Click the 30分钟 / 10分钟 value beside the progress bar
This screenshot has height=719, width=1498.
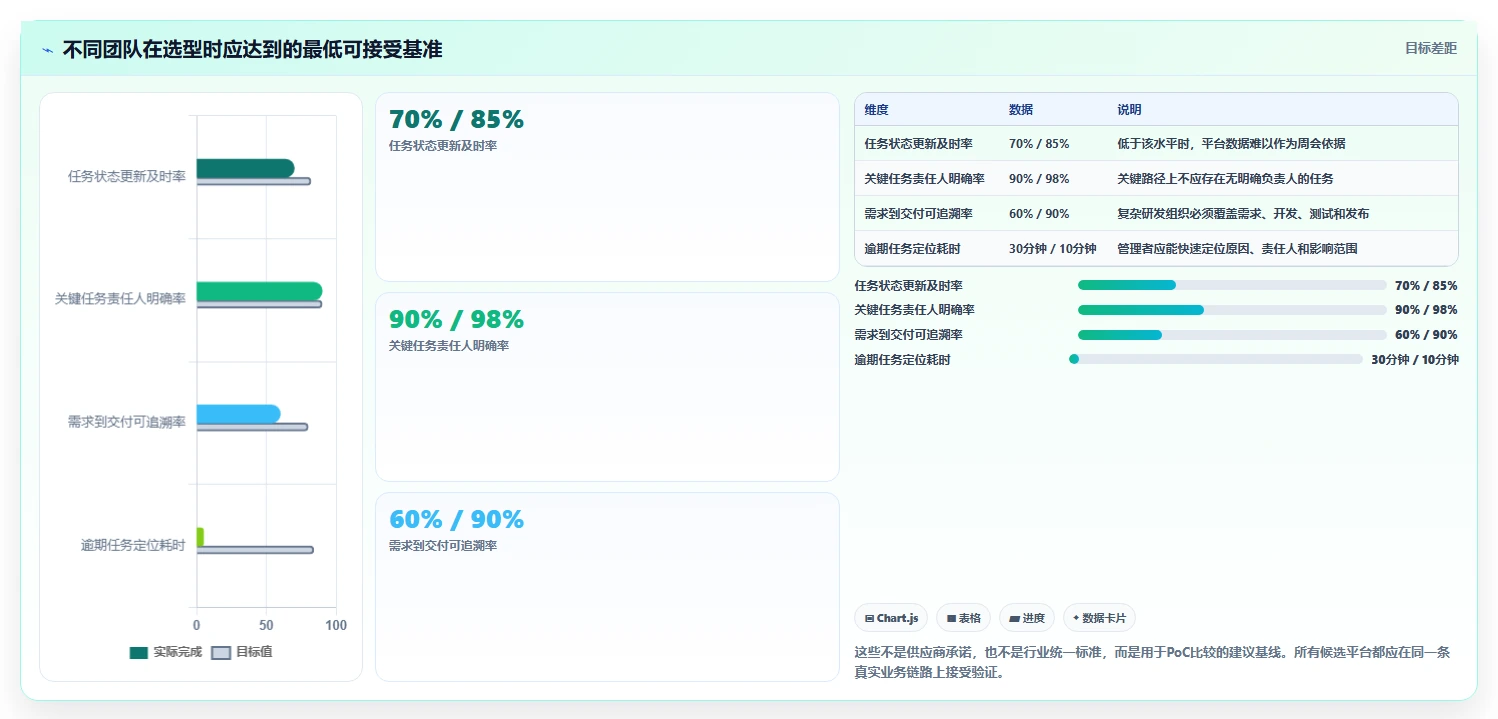point(1415,360)
